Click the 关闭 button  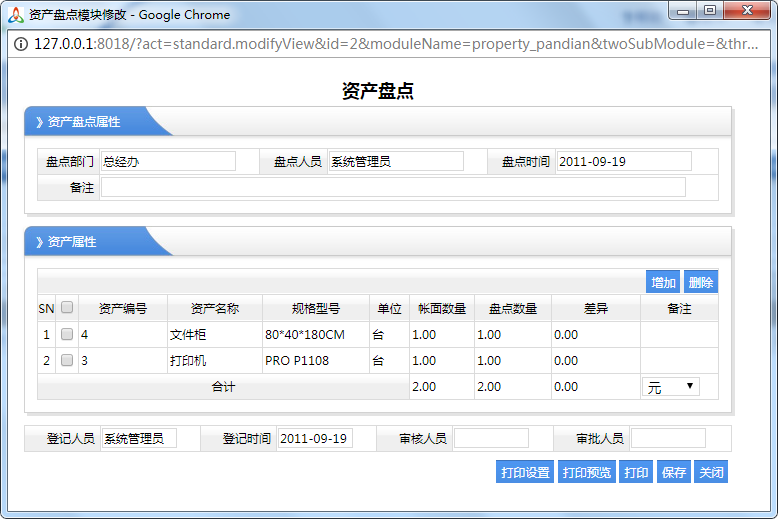[x=711, y=472]
